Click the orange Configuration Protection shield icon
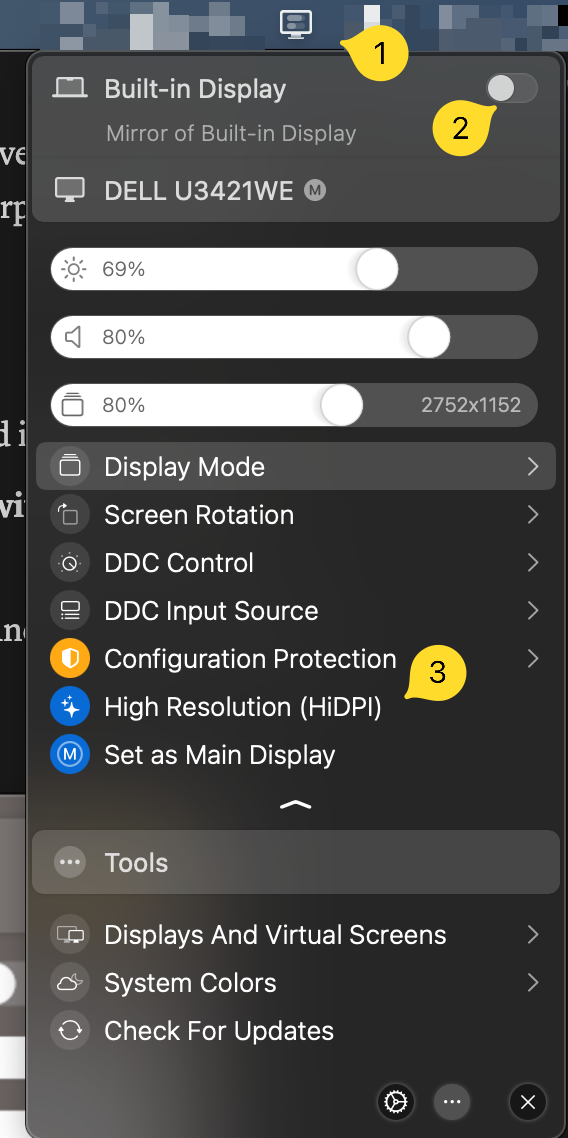Viewport: 568px width, 1138px height. (x=70, y=659)
